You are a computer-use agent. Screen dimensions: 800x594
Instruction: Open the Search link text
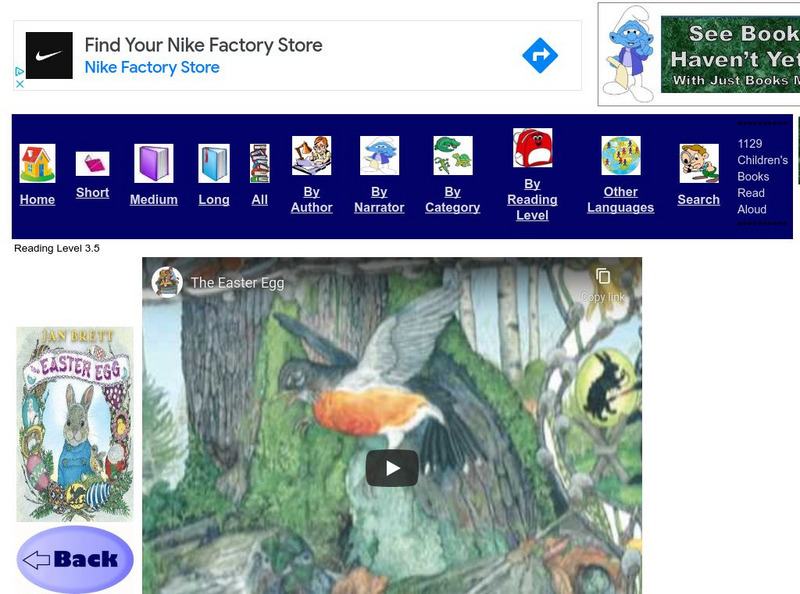(698, 200)
